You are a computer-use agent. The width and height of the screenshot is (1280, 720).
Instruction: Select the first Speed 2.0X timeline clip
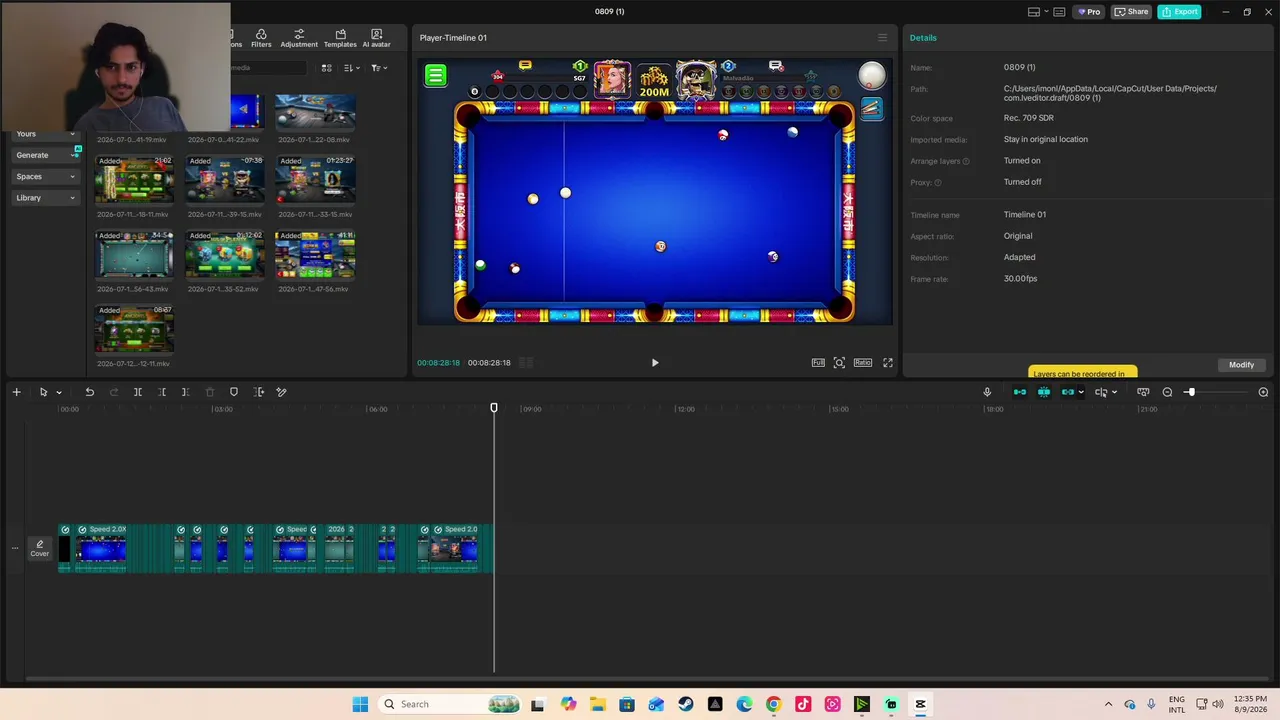pos(101,548)
